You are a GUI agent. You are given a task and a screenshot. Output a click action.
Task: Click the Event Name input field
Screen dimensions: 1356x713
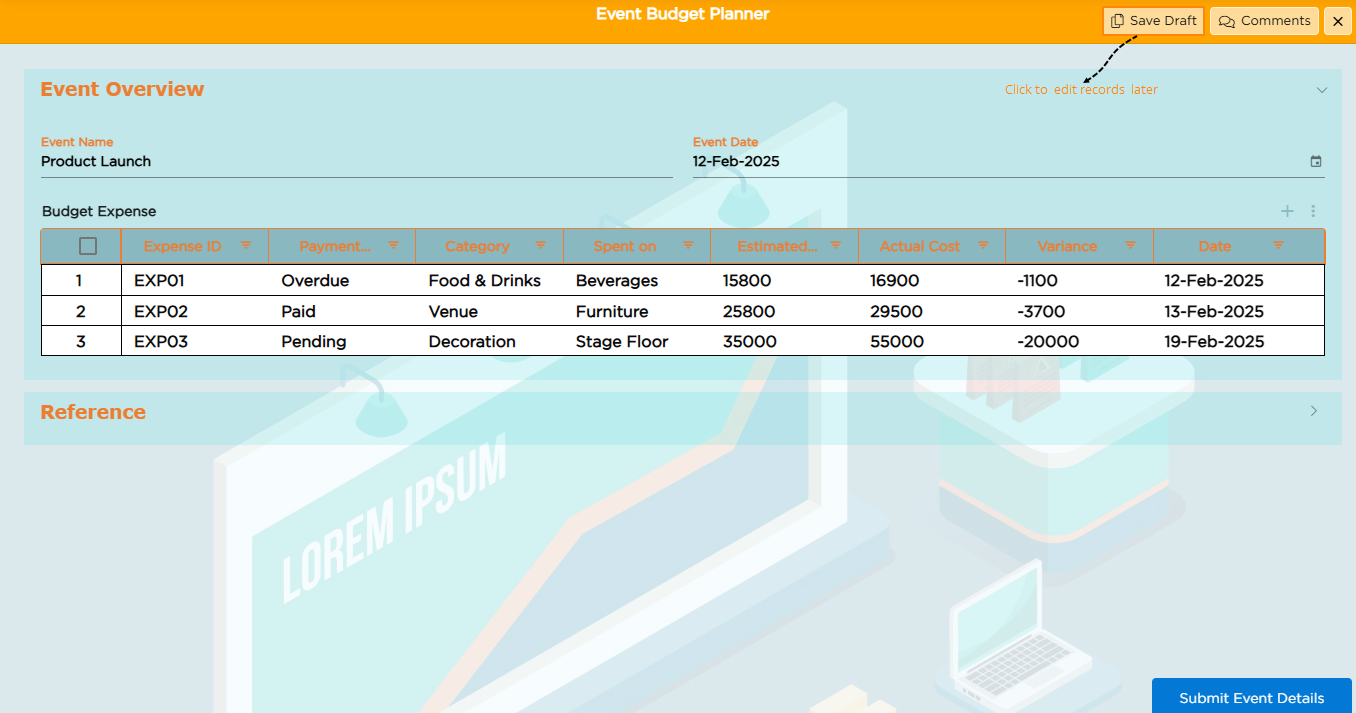click(356, 162)
